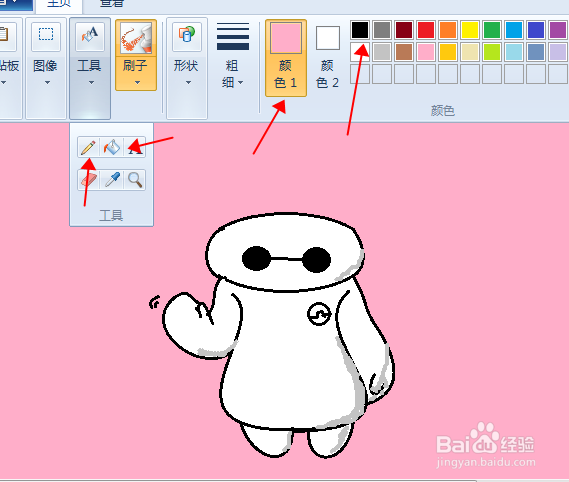Select the Fill with color bucket tool
Viewport: 569px width, 482px height.
(x=112, y=147)
